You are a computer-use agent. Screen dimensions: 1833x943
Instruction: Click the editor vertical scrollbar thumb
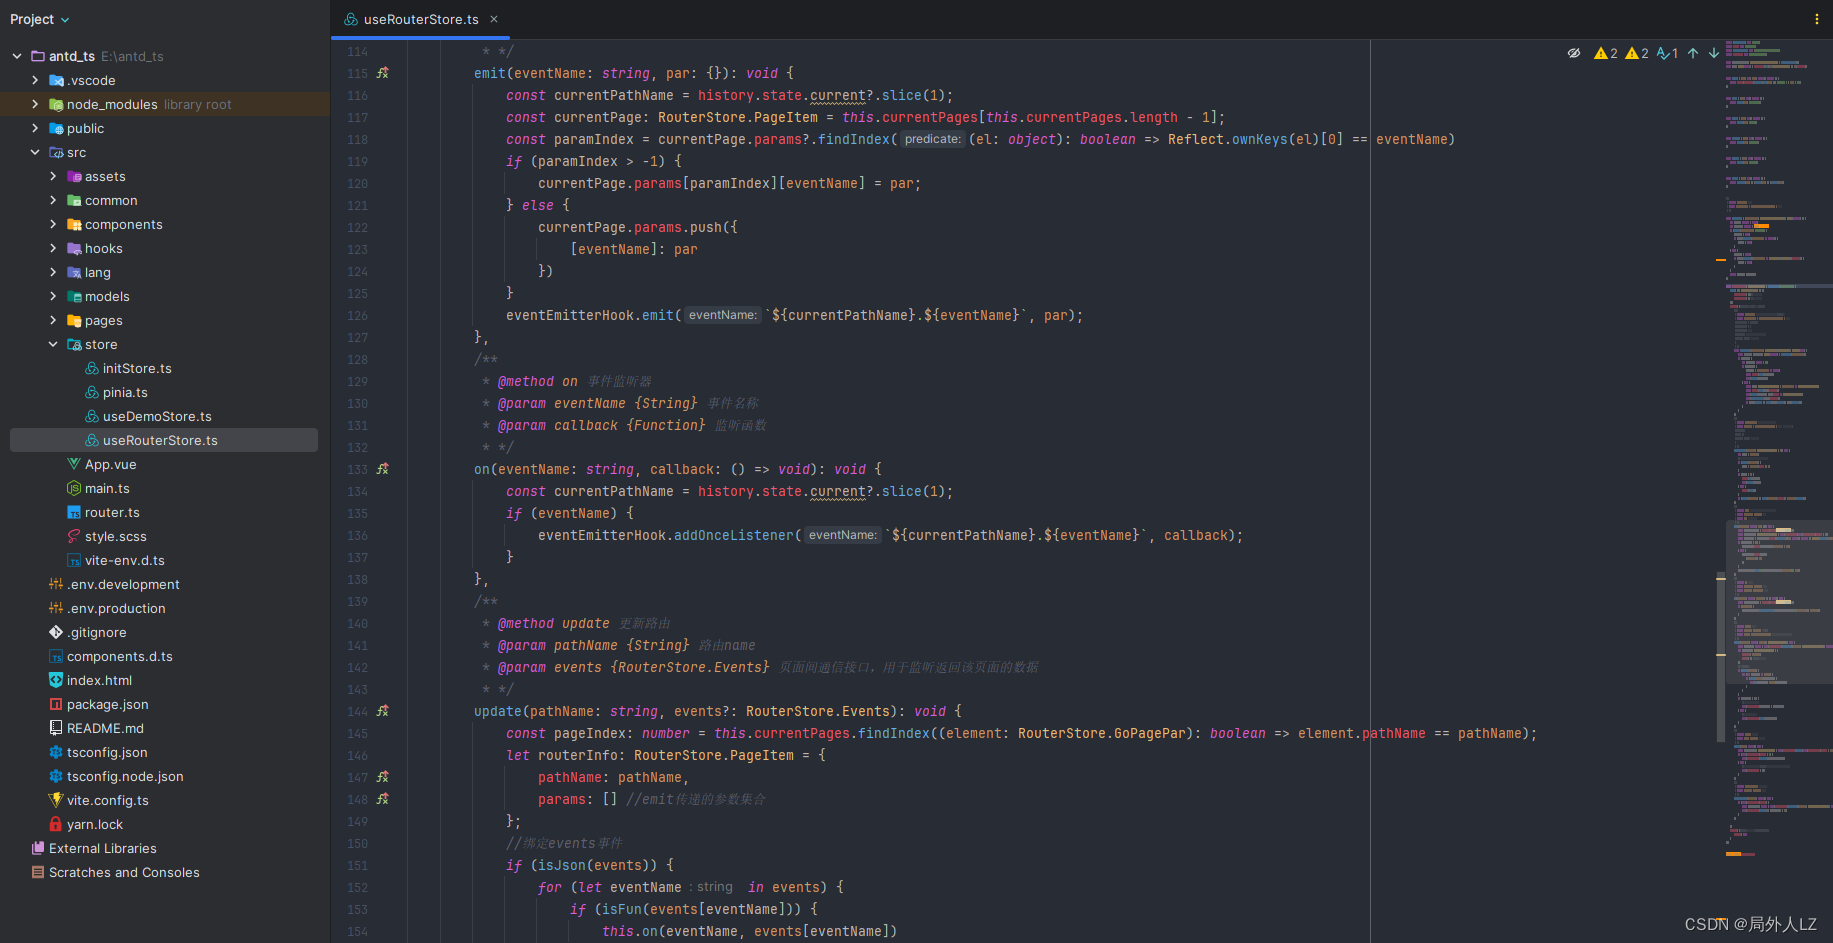1721,656
